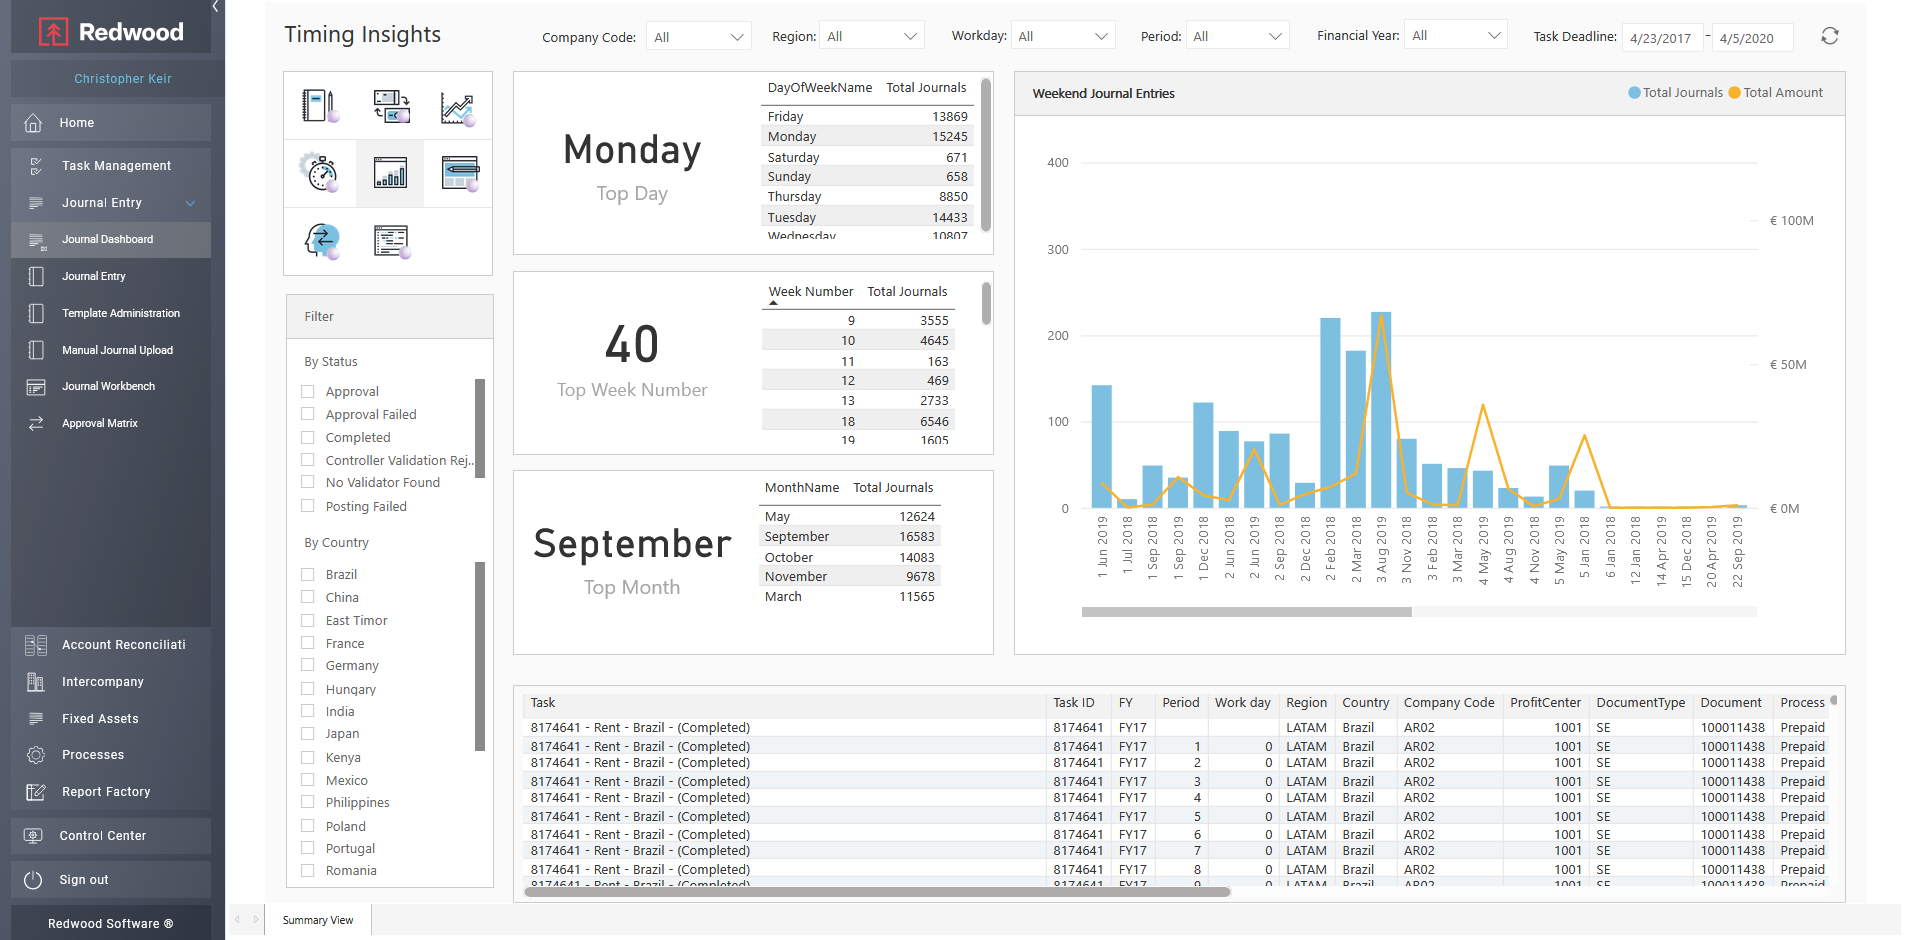
Task: Click the refresh icon beside Task Deadline
Action: [x=1829, y=36]
